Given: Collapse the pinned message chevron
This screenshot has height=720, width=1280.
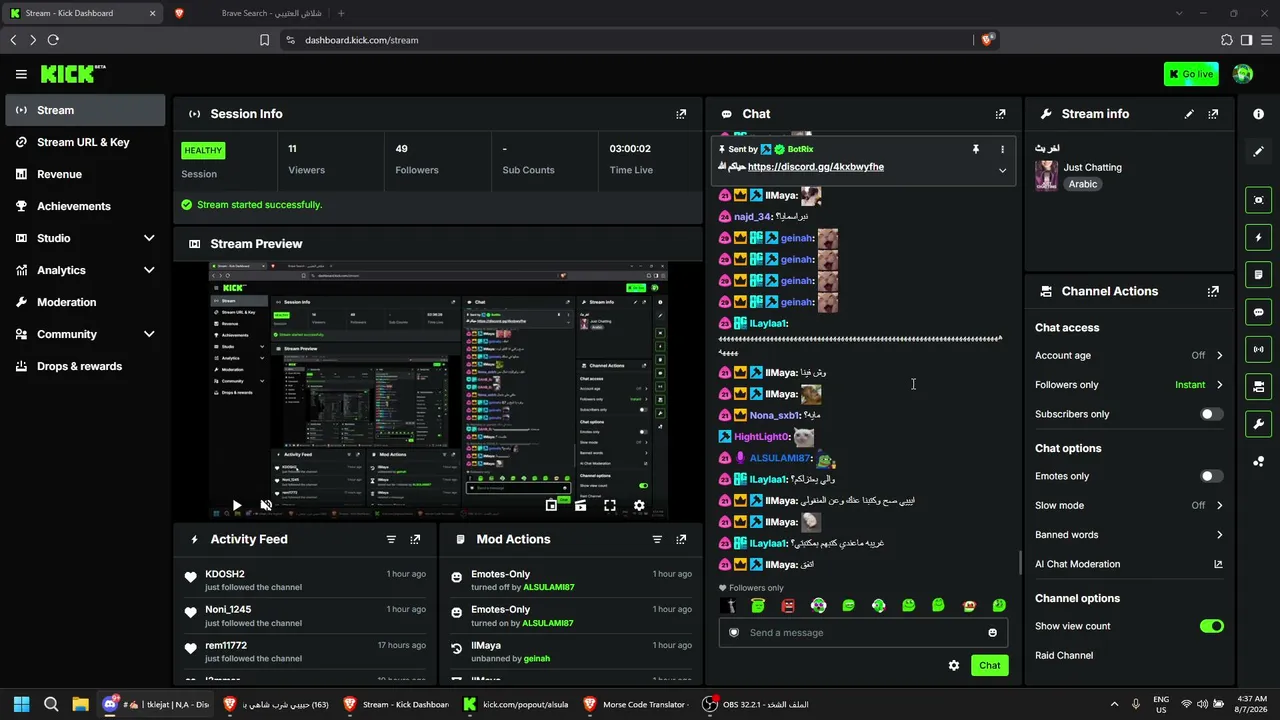Looking at the screenshot, I should pos(1002,170).
